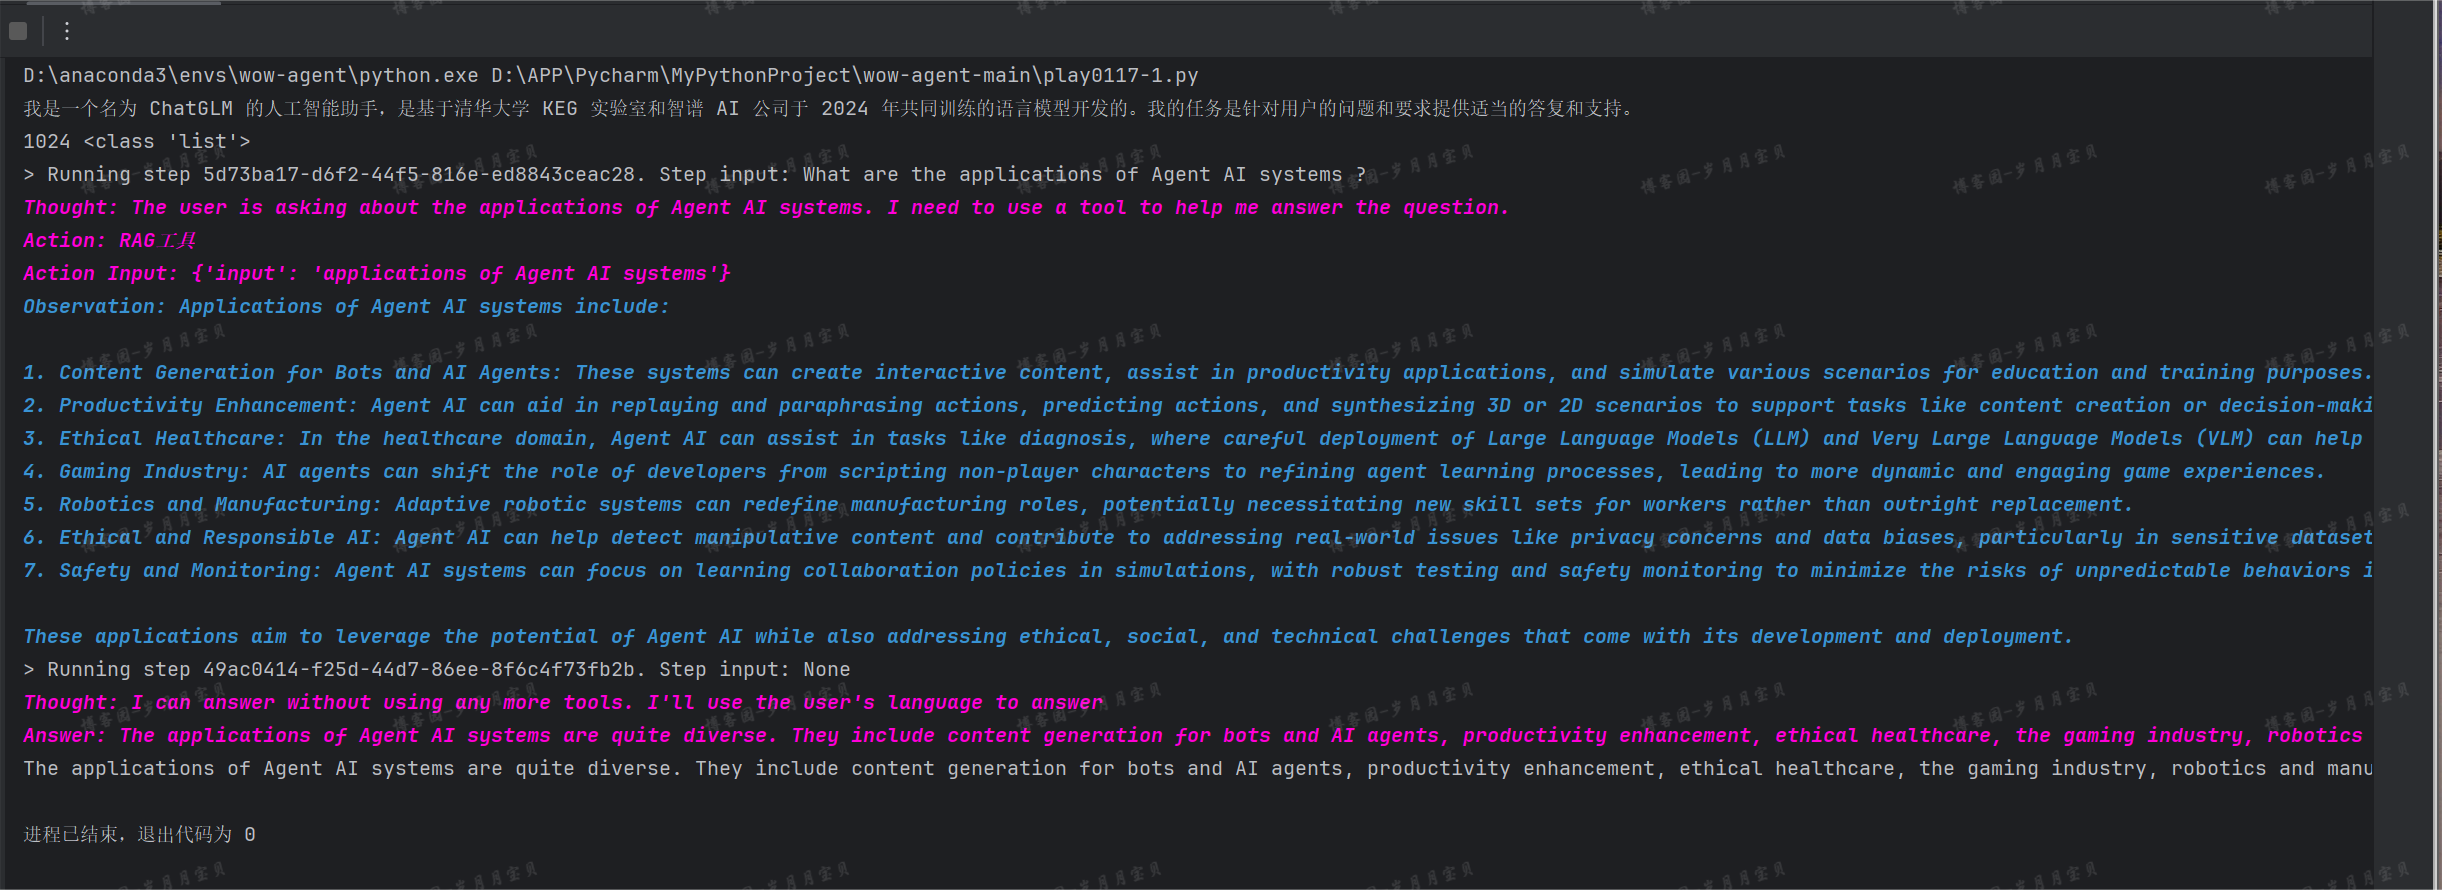Click the Action Input line
The width and height of the screenshot is (2442, 890).
coord(376,274)
